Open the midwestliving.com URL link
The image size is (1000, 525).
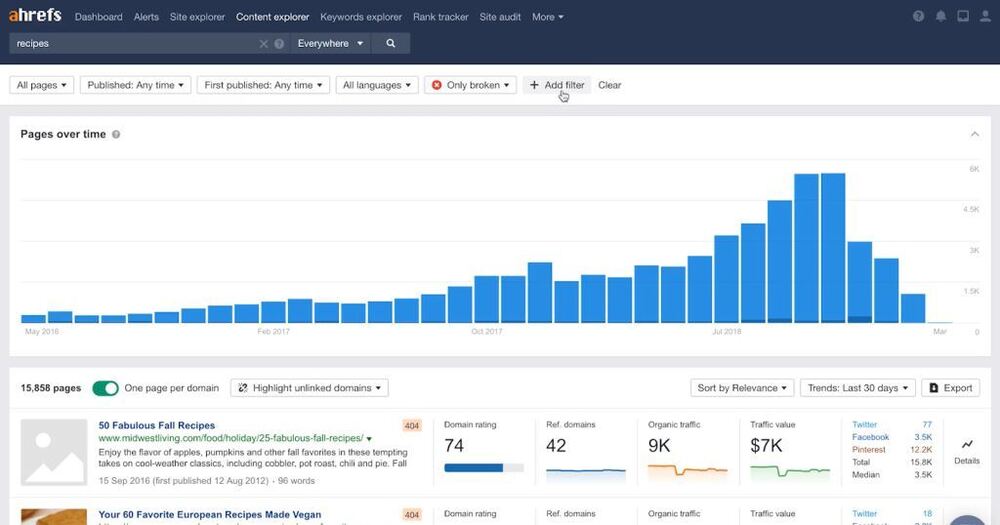(231, 438)
